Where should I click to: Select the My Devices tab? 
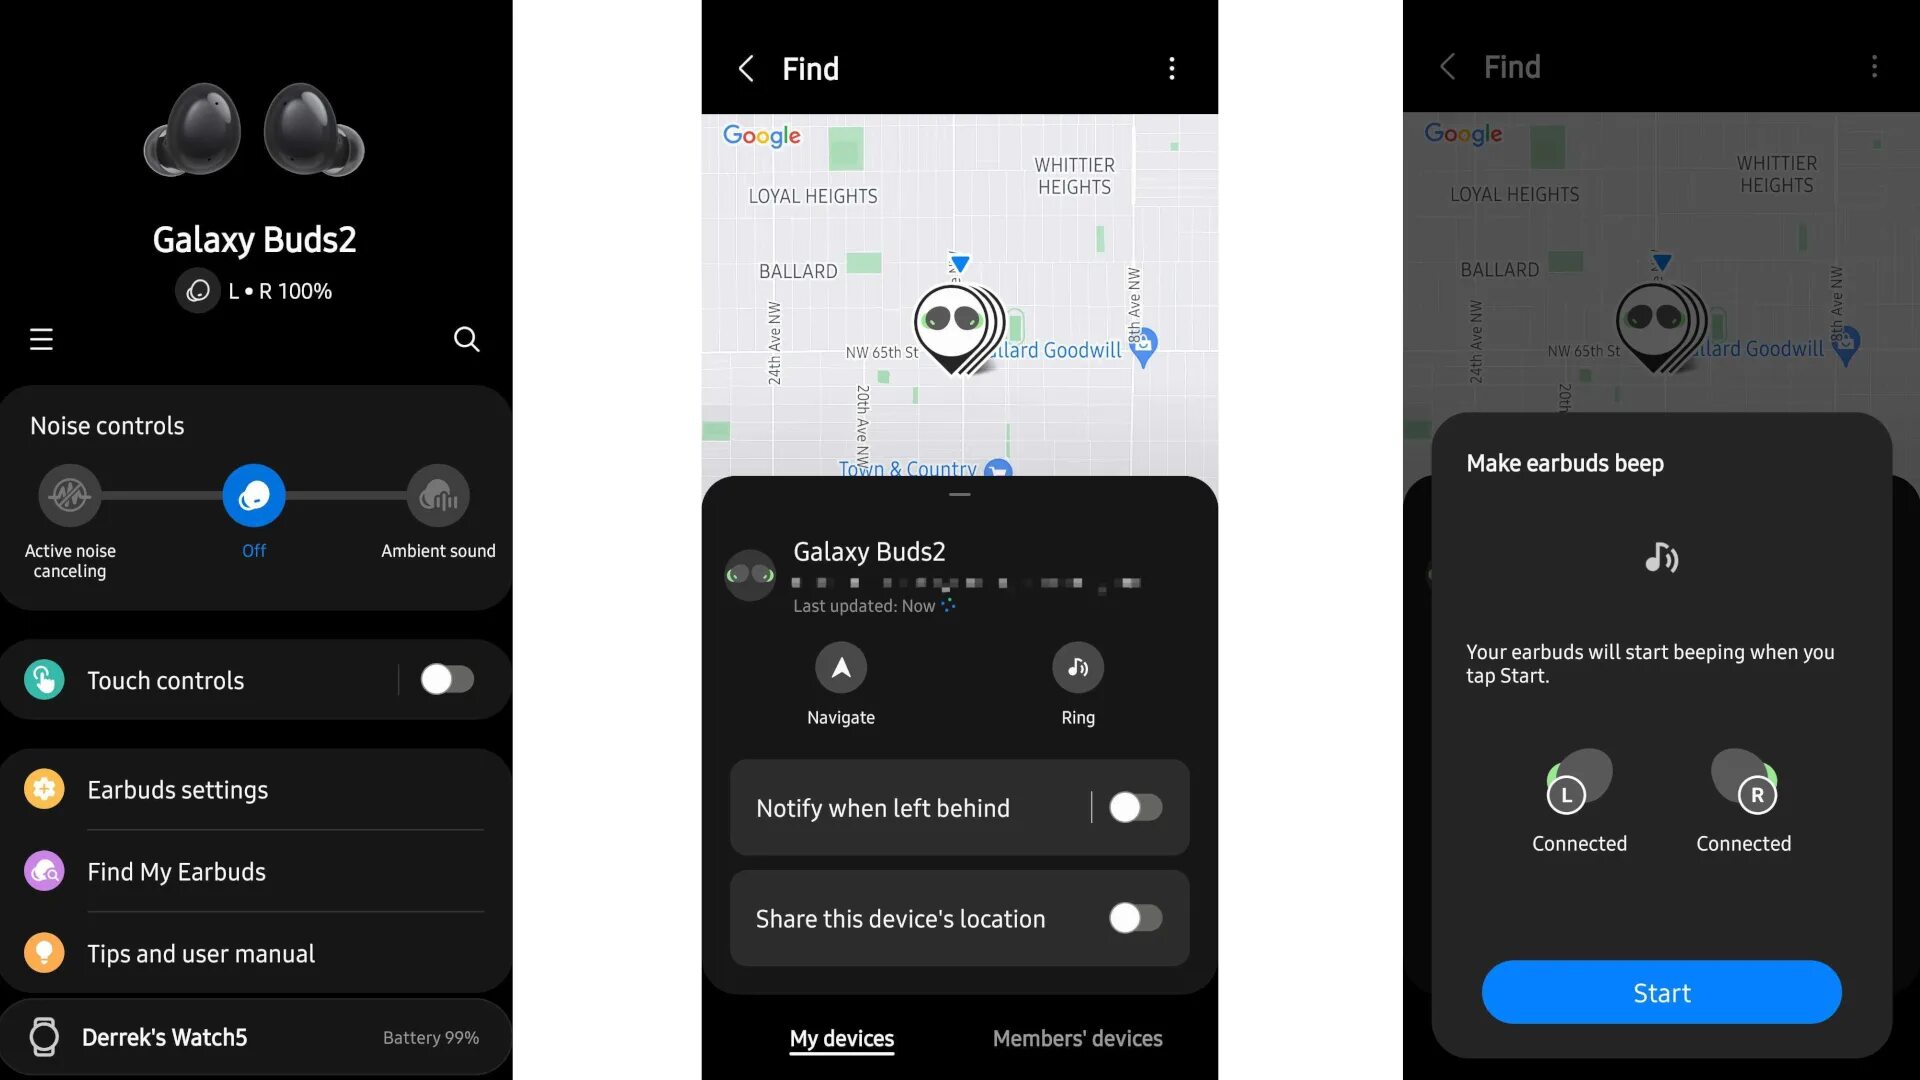841,1038
